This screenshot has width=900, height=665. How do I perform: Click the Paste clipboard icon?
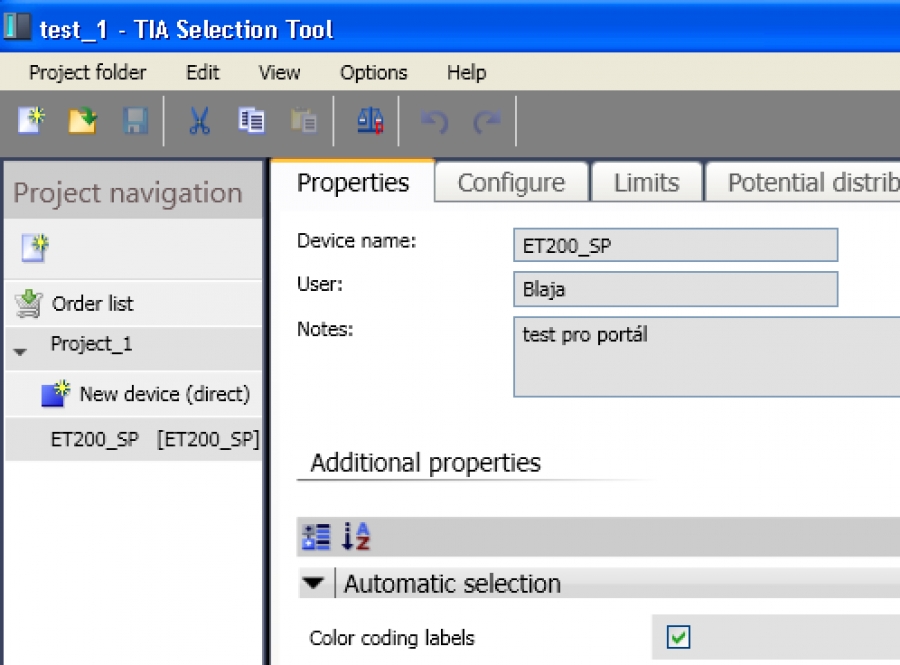(x=304, y=121)
